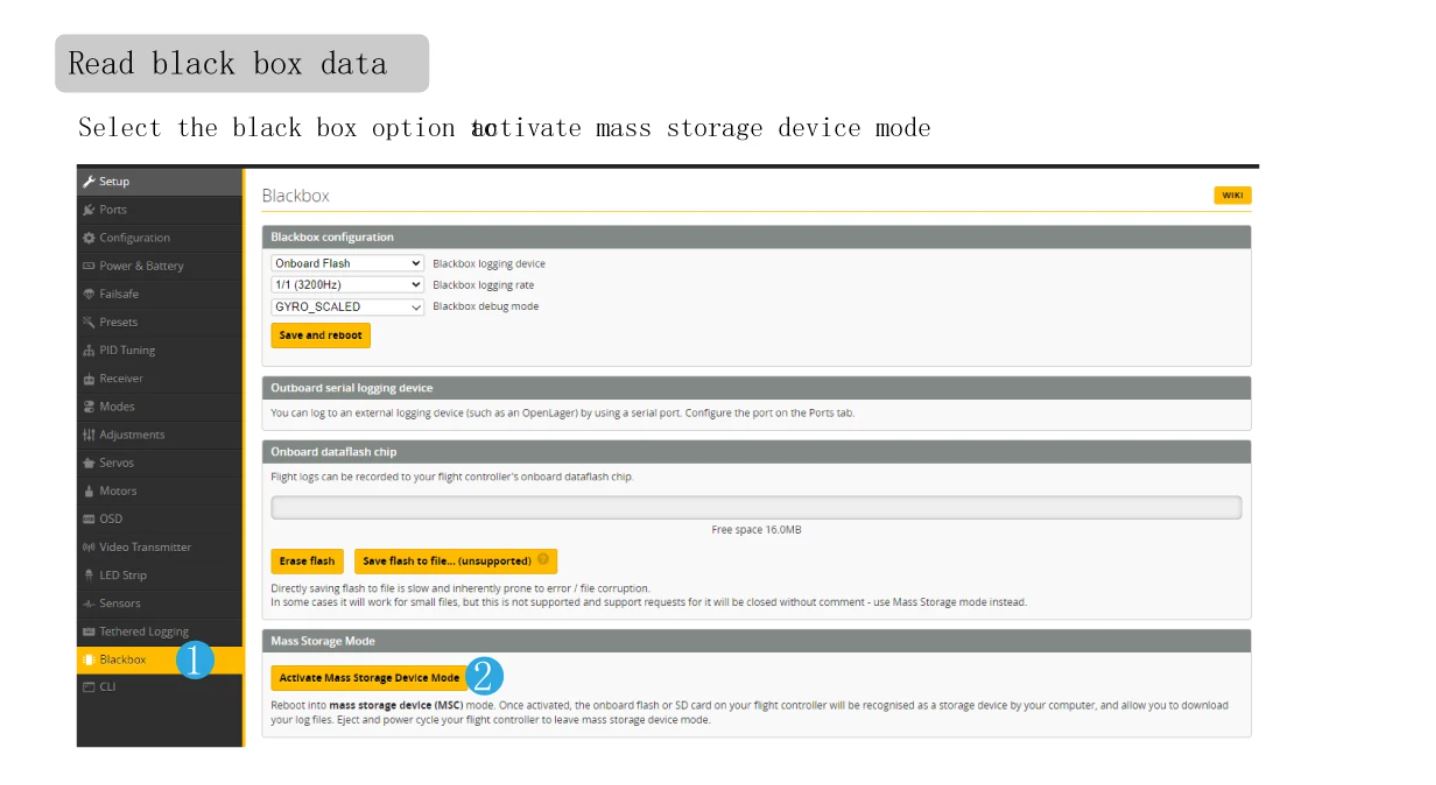
Task: Click the CLI terminal icon
Action: point(88,687)
